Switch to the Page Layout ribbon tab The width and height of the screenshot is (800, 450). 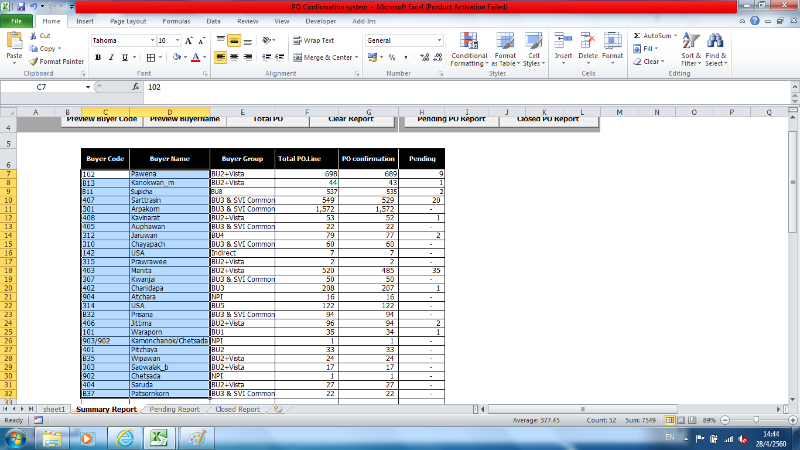tap(127, 20)
